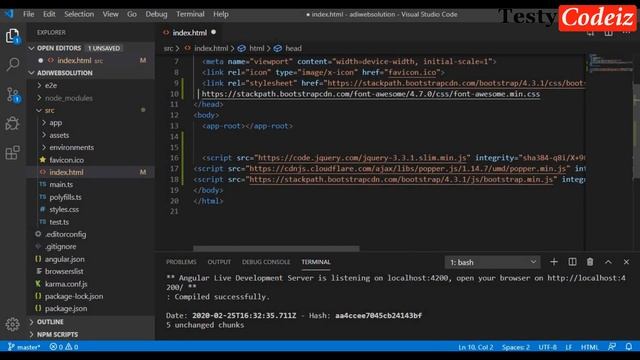Open the Debug menu

click(156, 14)
